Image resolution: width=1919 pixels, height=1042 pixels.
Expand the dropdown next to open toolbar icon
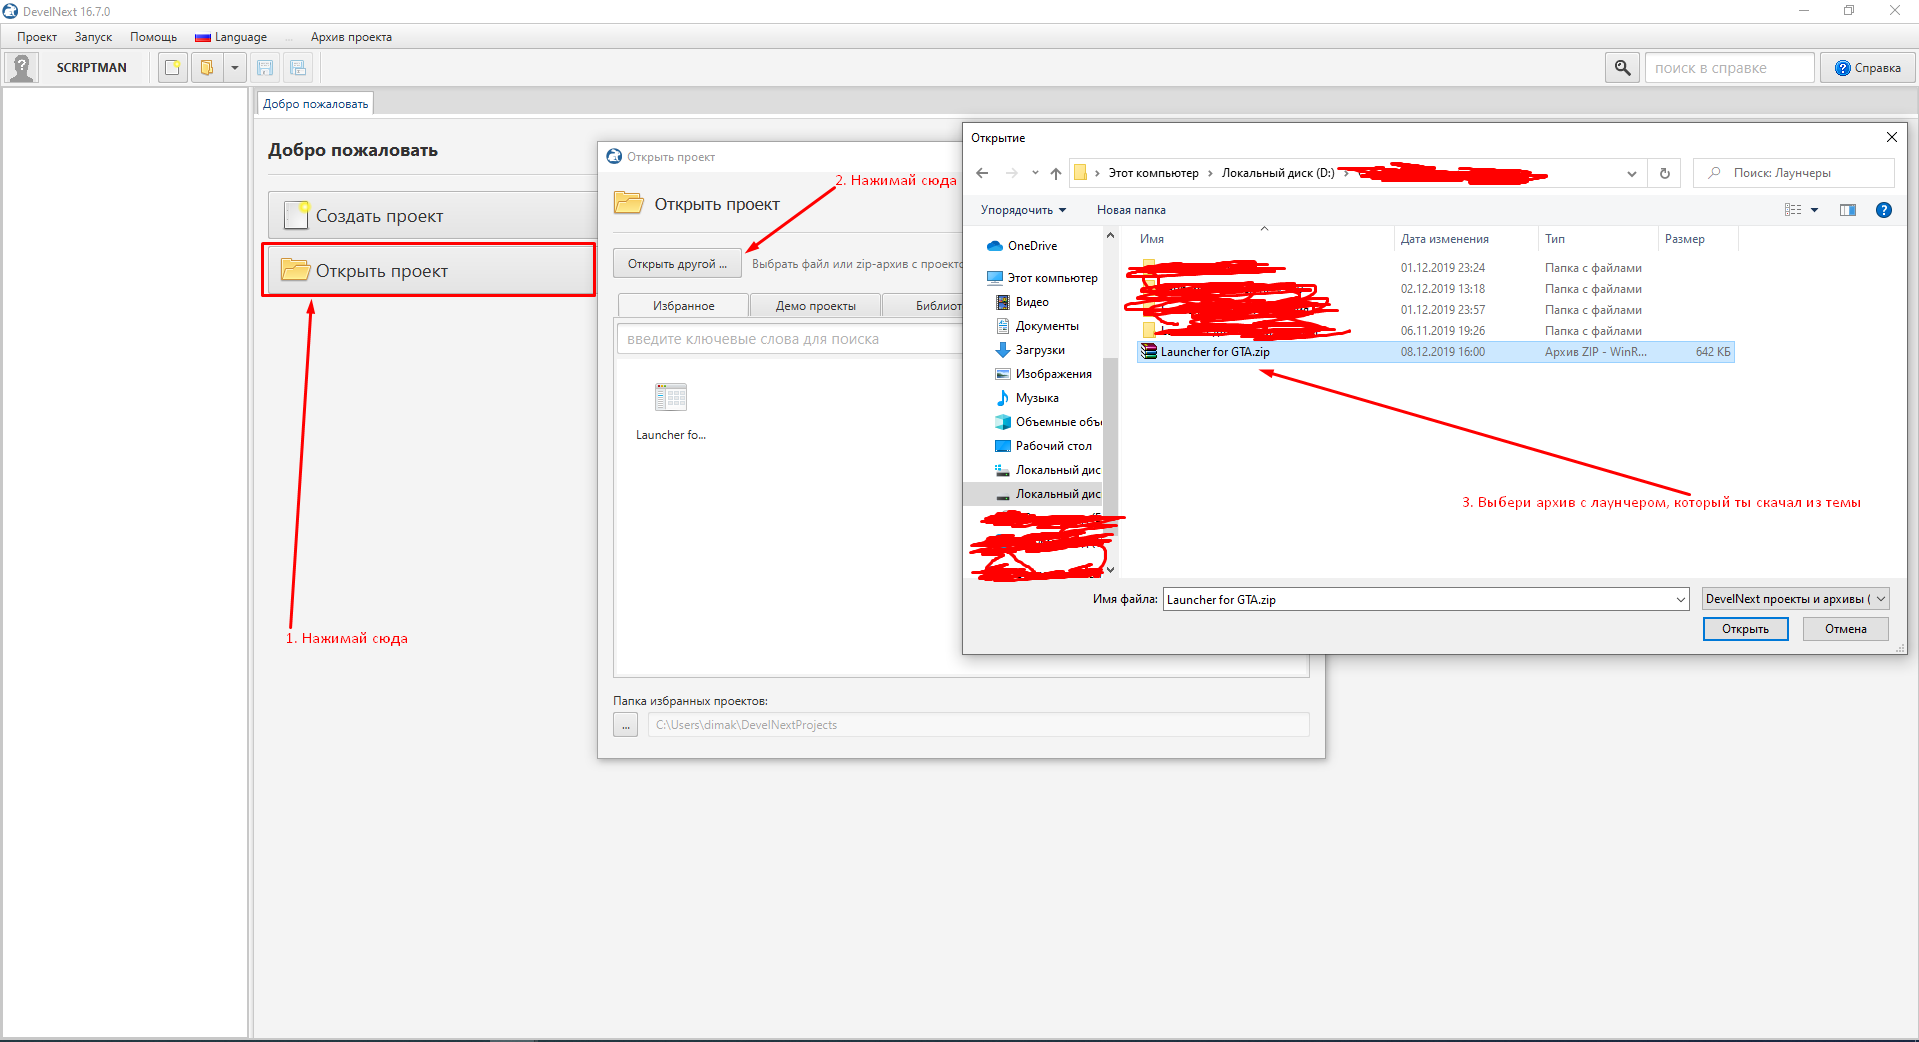pos(235,68)
